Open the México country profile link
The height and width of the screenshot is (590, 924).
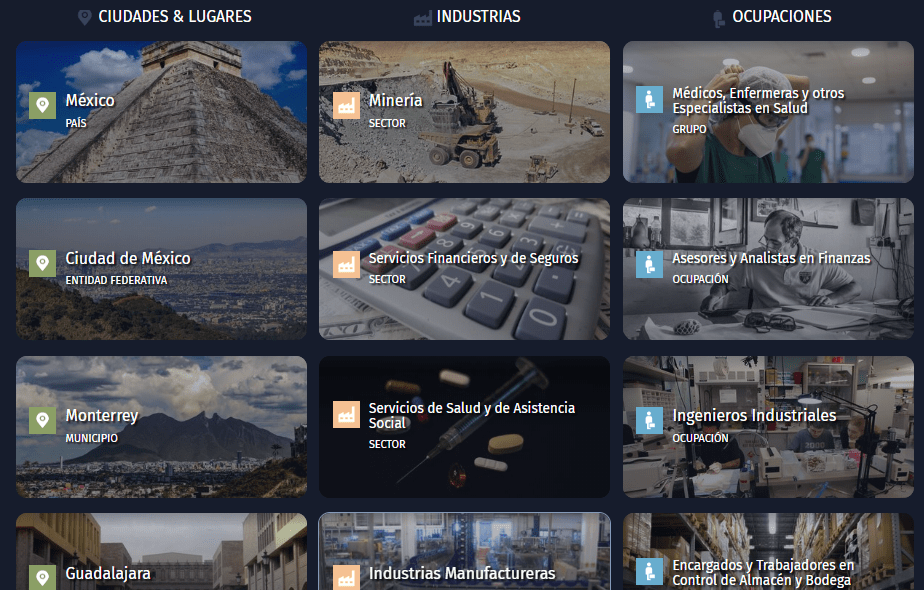pyautogui.click(x=90, y=101)
